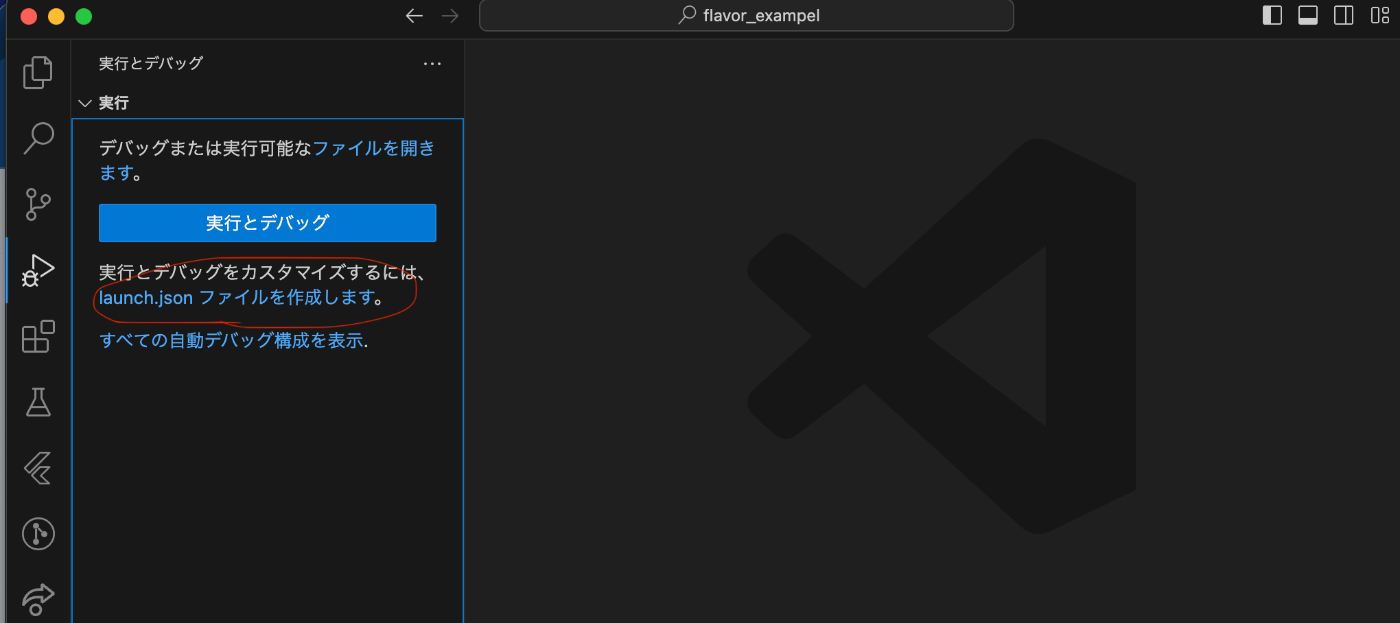Open the customize layout icon
This screenshot has height=623, width=1400.
point(1380,15)
